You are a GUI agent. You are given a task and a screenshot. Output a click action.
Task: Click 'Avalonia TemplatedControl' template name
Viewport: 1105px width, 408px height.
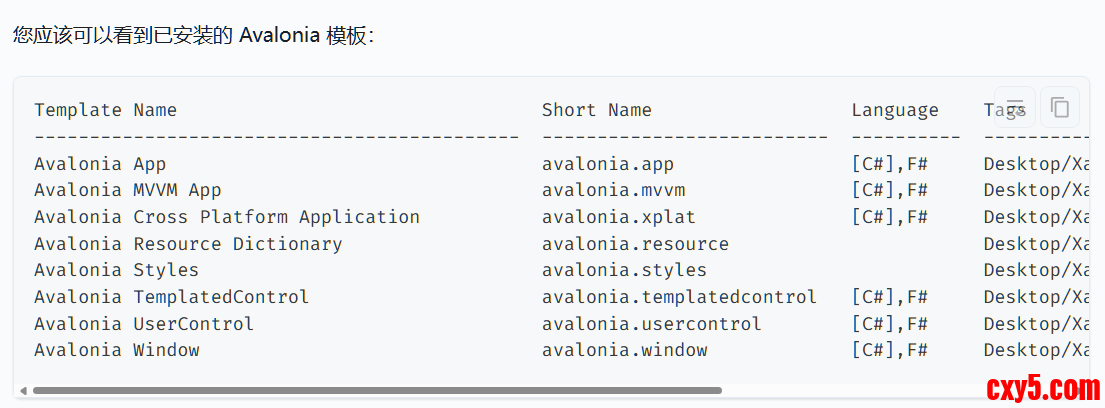(171, 297)
